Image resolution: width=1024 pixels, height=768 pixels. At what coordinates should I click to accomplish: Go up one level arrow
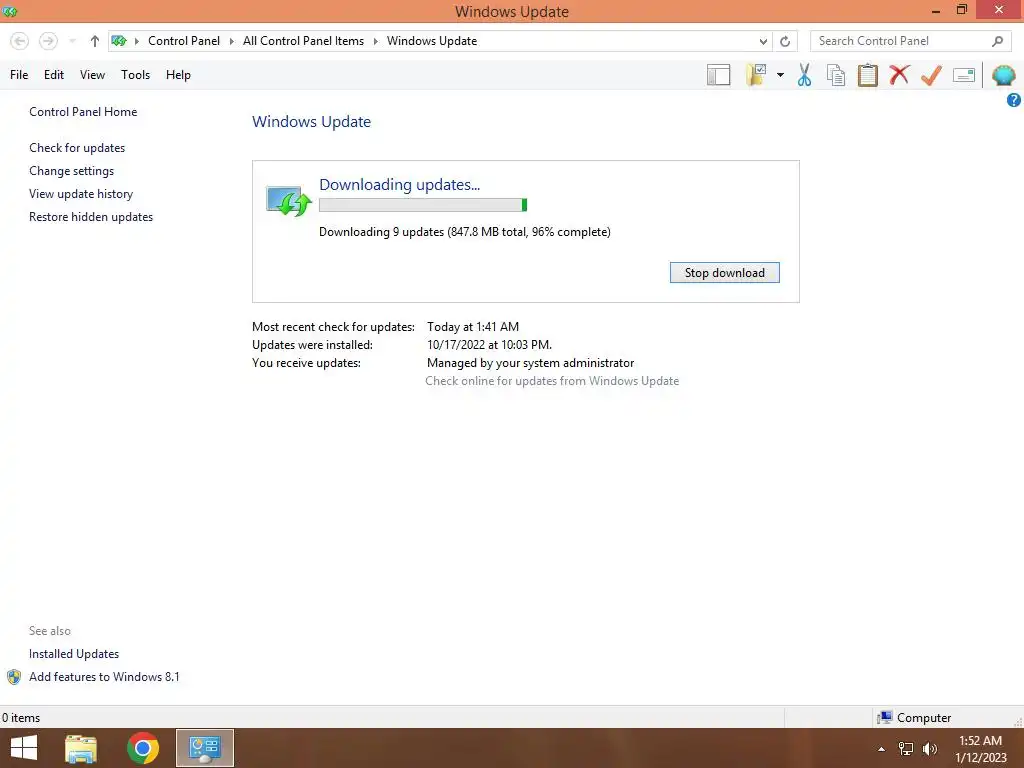(x=95, y=41)
